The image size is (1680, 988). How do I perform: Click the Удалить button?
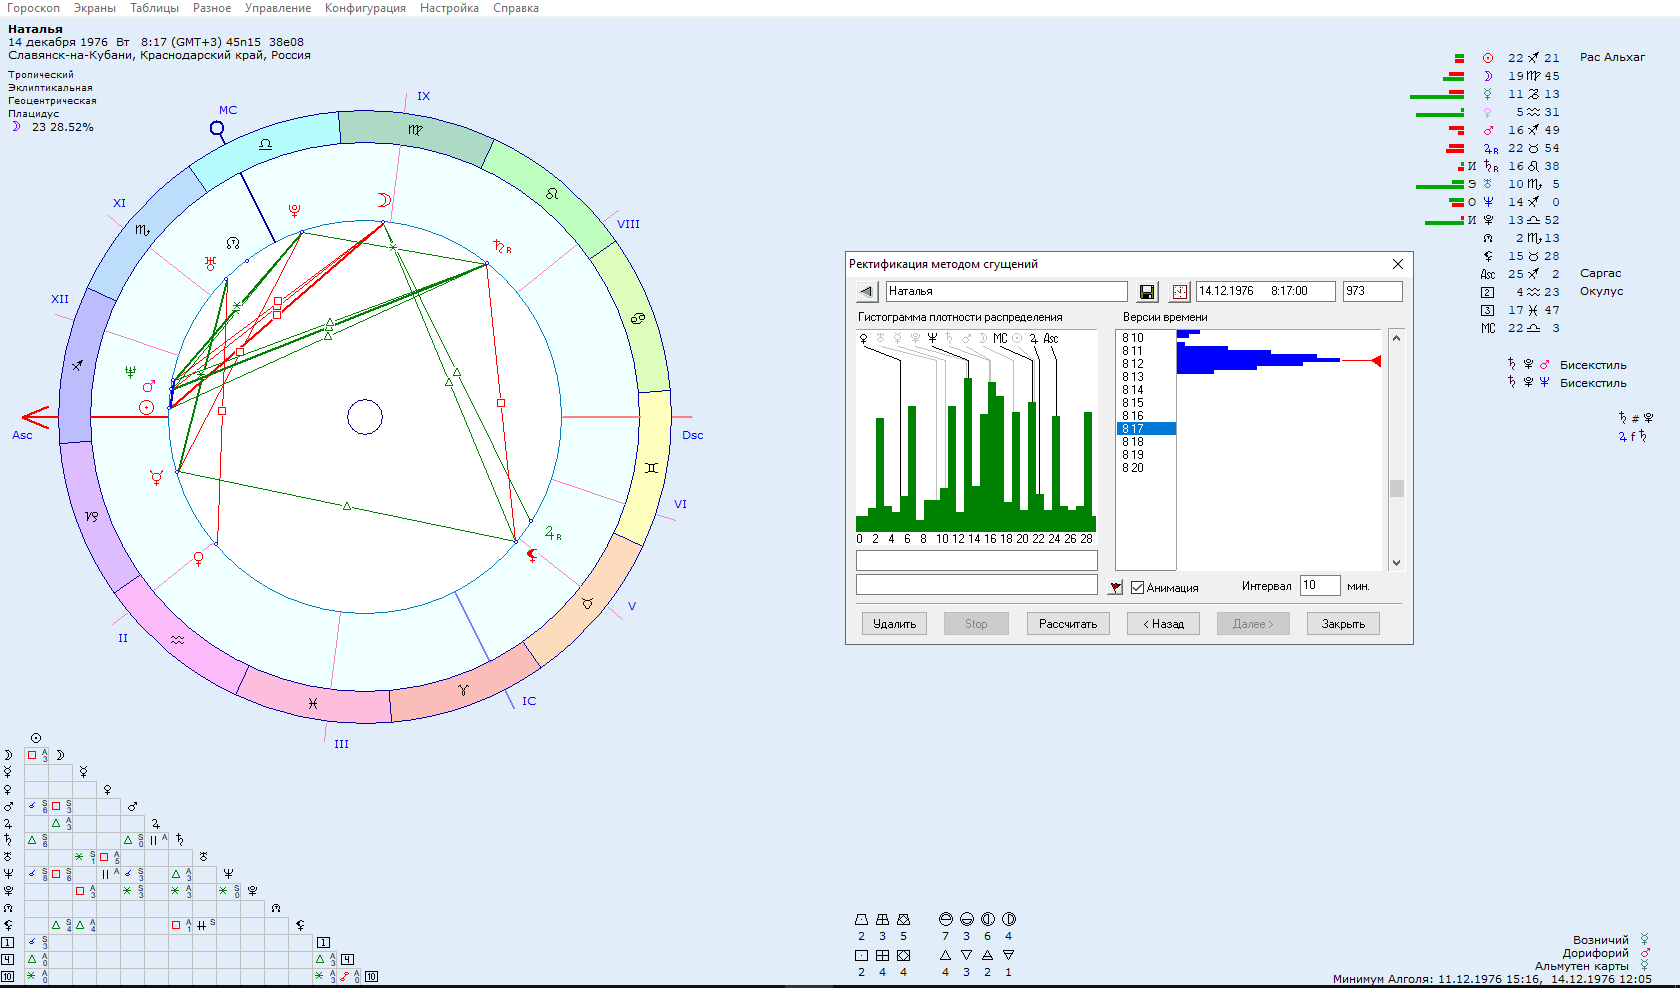pos(894,624)
